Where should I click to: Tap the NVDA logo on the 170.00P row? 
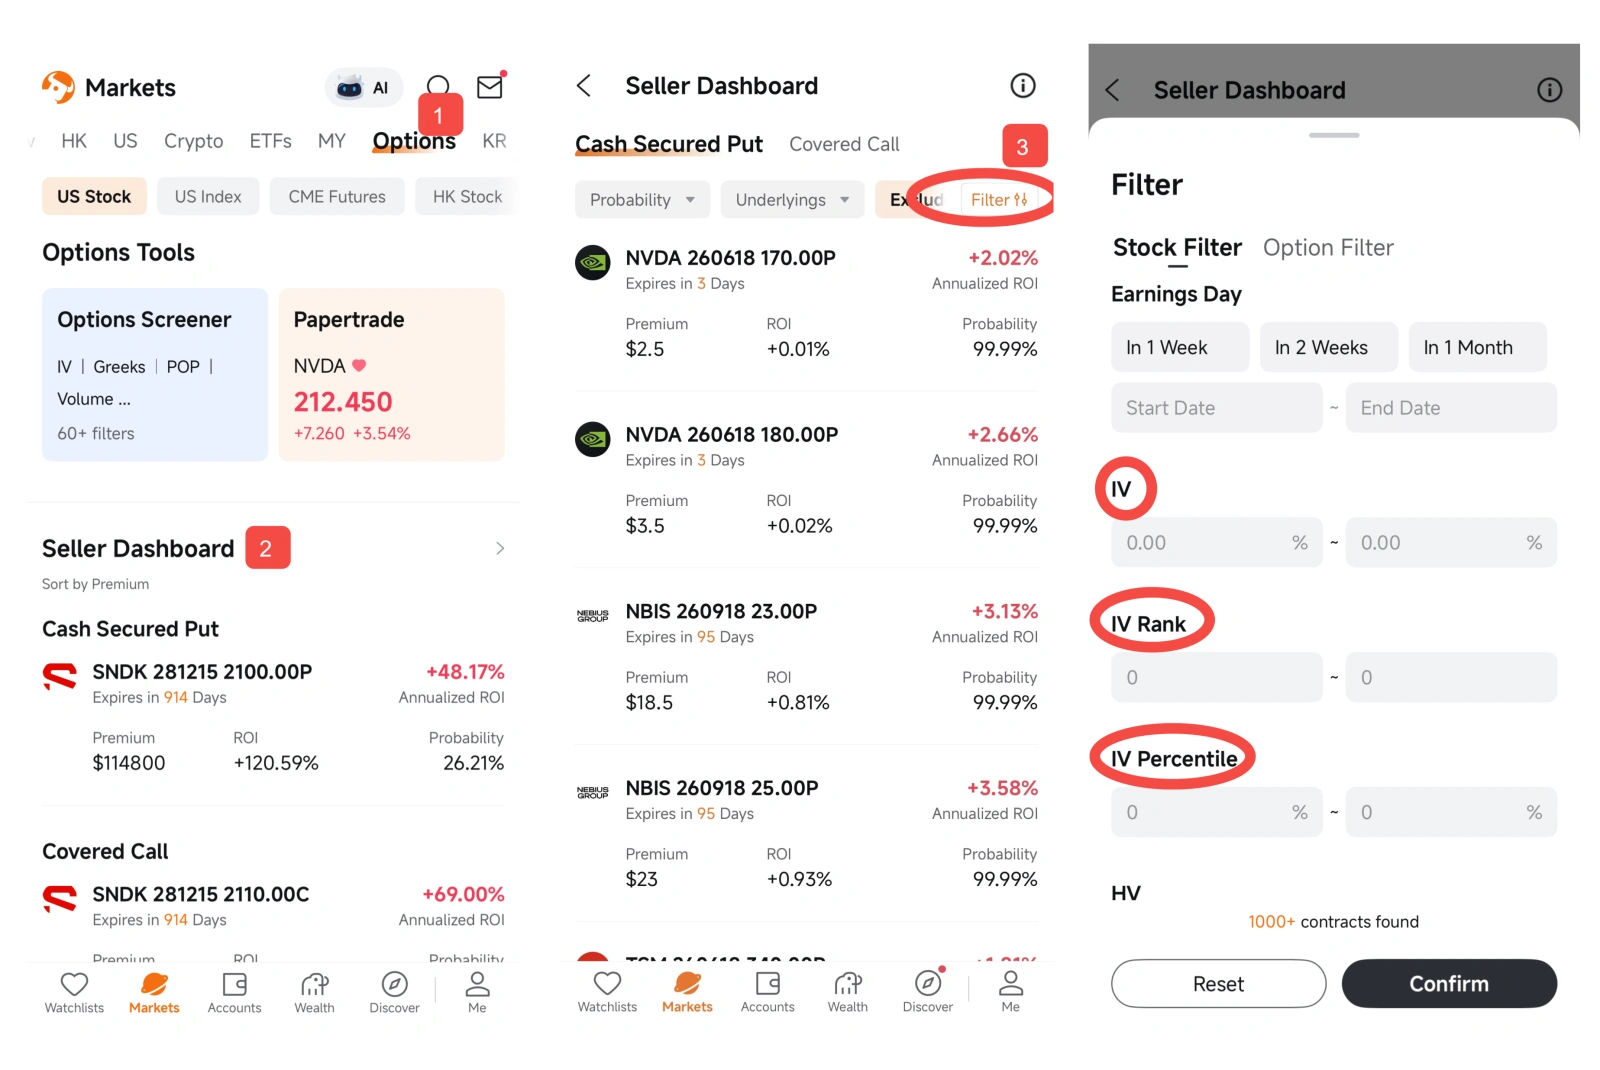pos(593,263)
